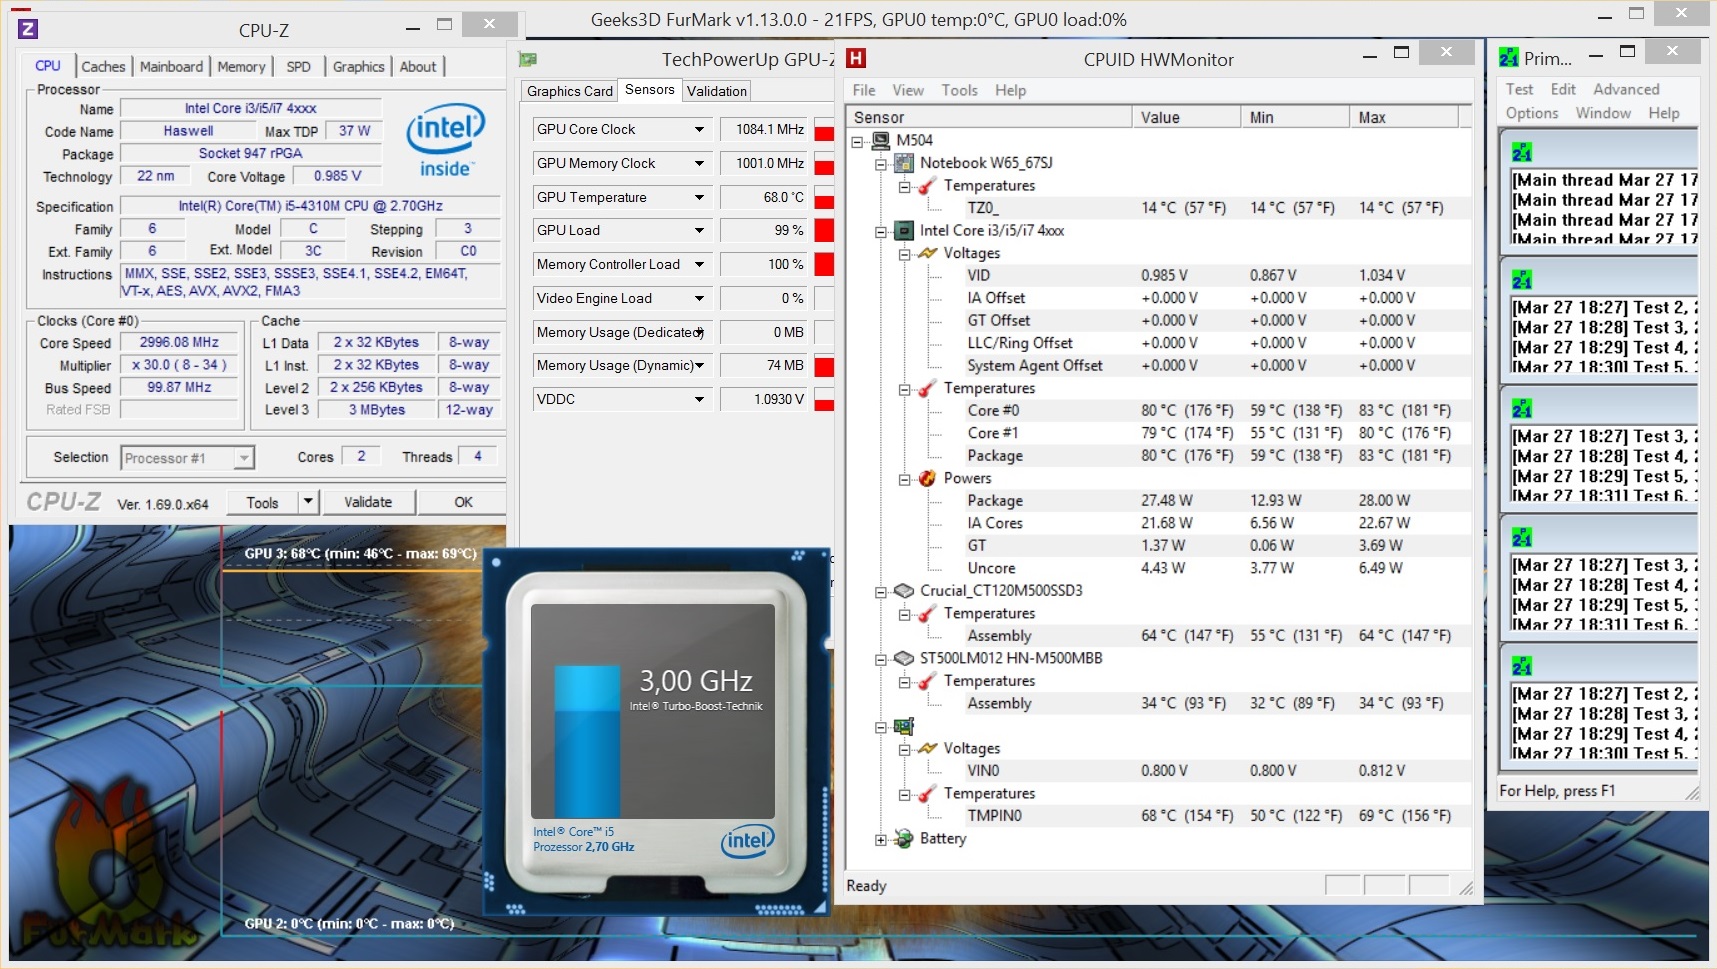The height and width of the screenshot is (969, 1717).
Task: Open the Memory Controller Load dropdown
Action: [x=699, y=265]
